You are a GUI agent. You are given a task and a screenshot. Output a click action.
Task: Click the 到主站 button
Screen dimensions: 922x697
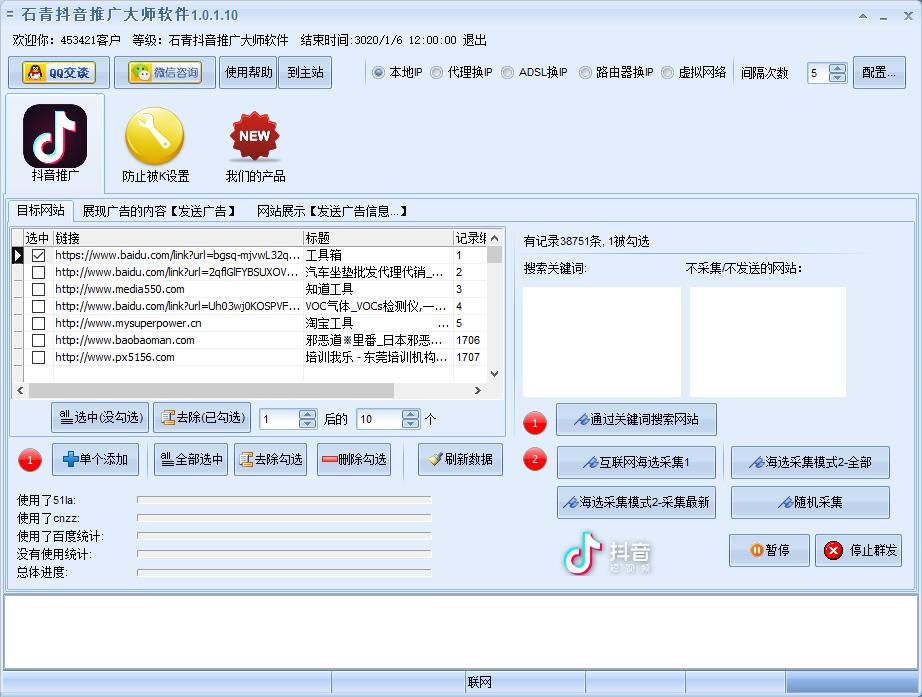point(305,72)
